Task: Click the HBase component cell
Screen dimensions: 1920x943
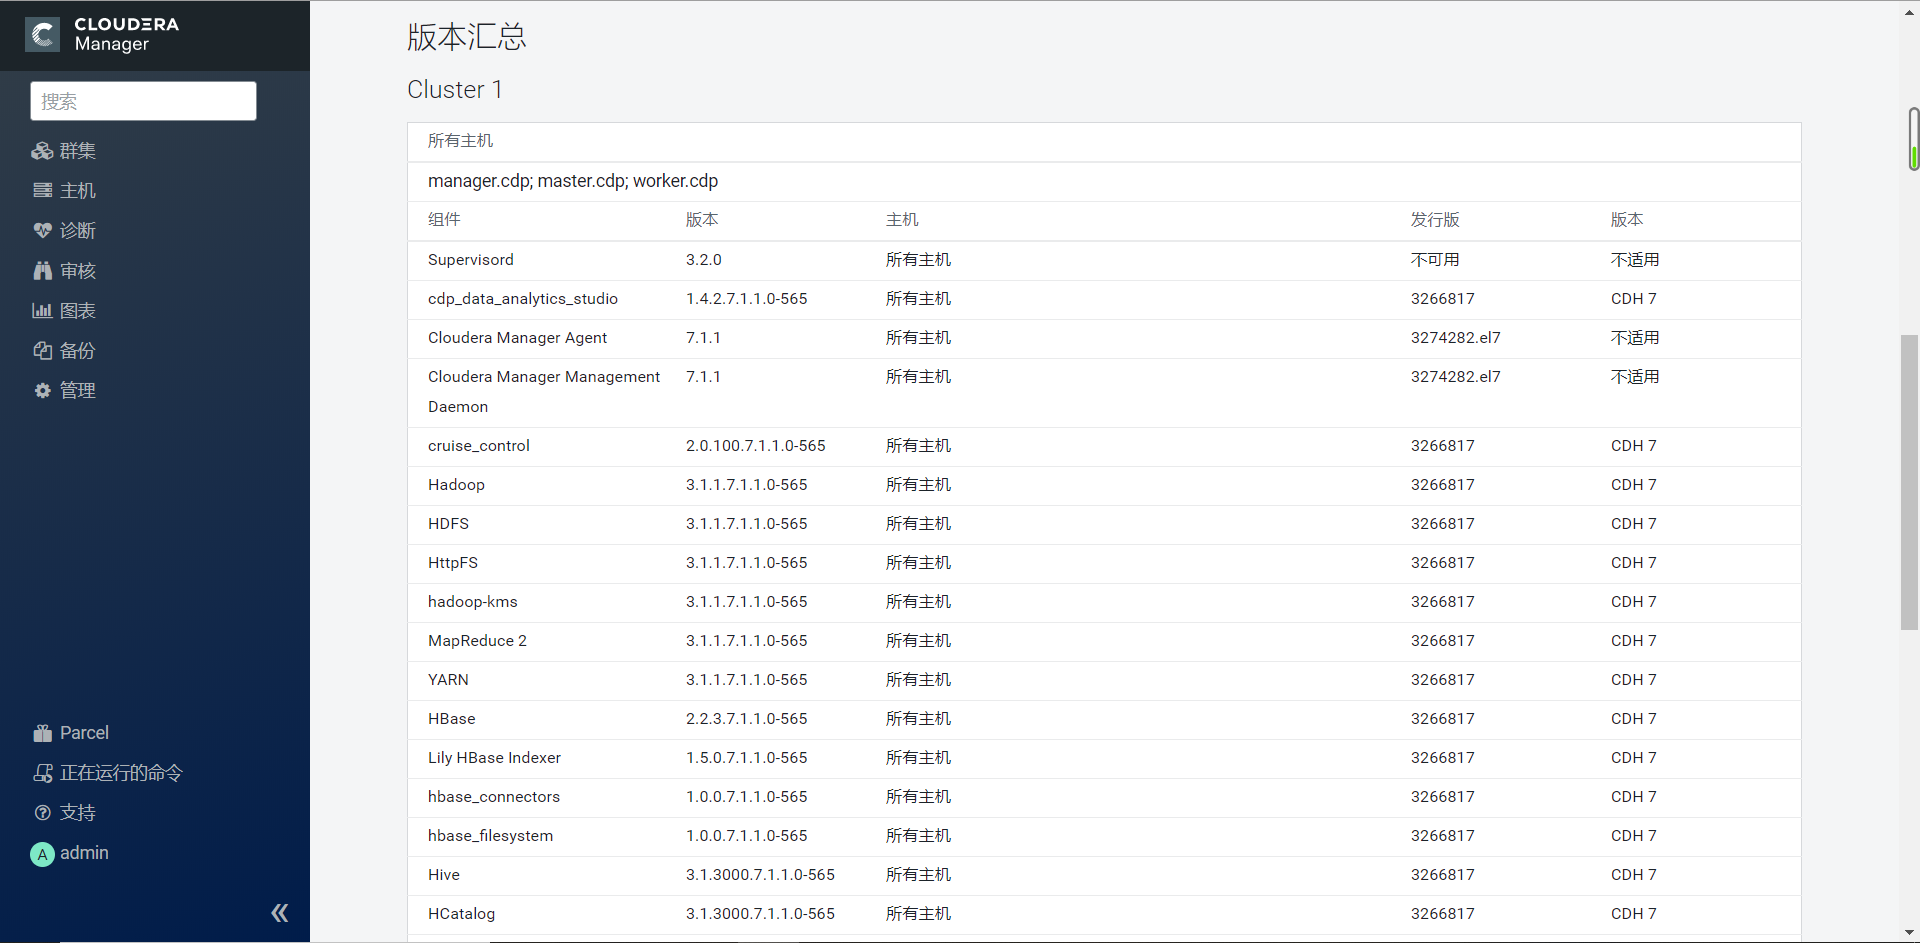Action: point(452,719)
